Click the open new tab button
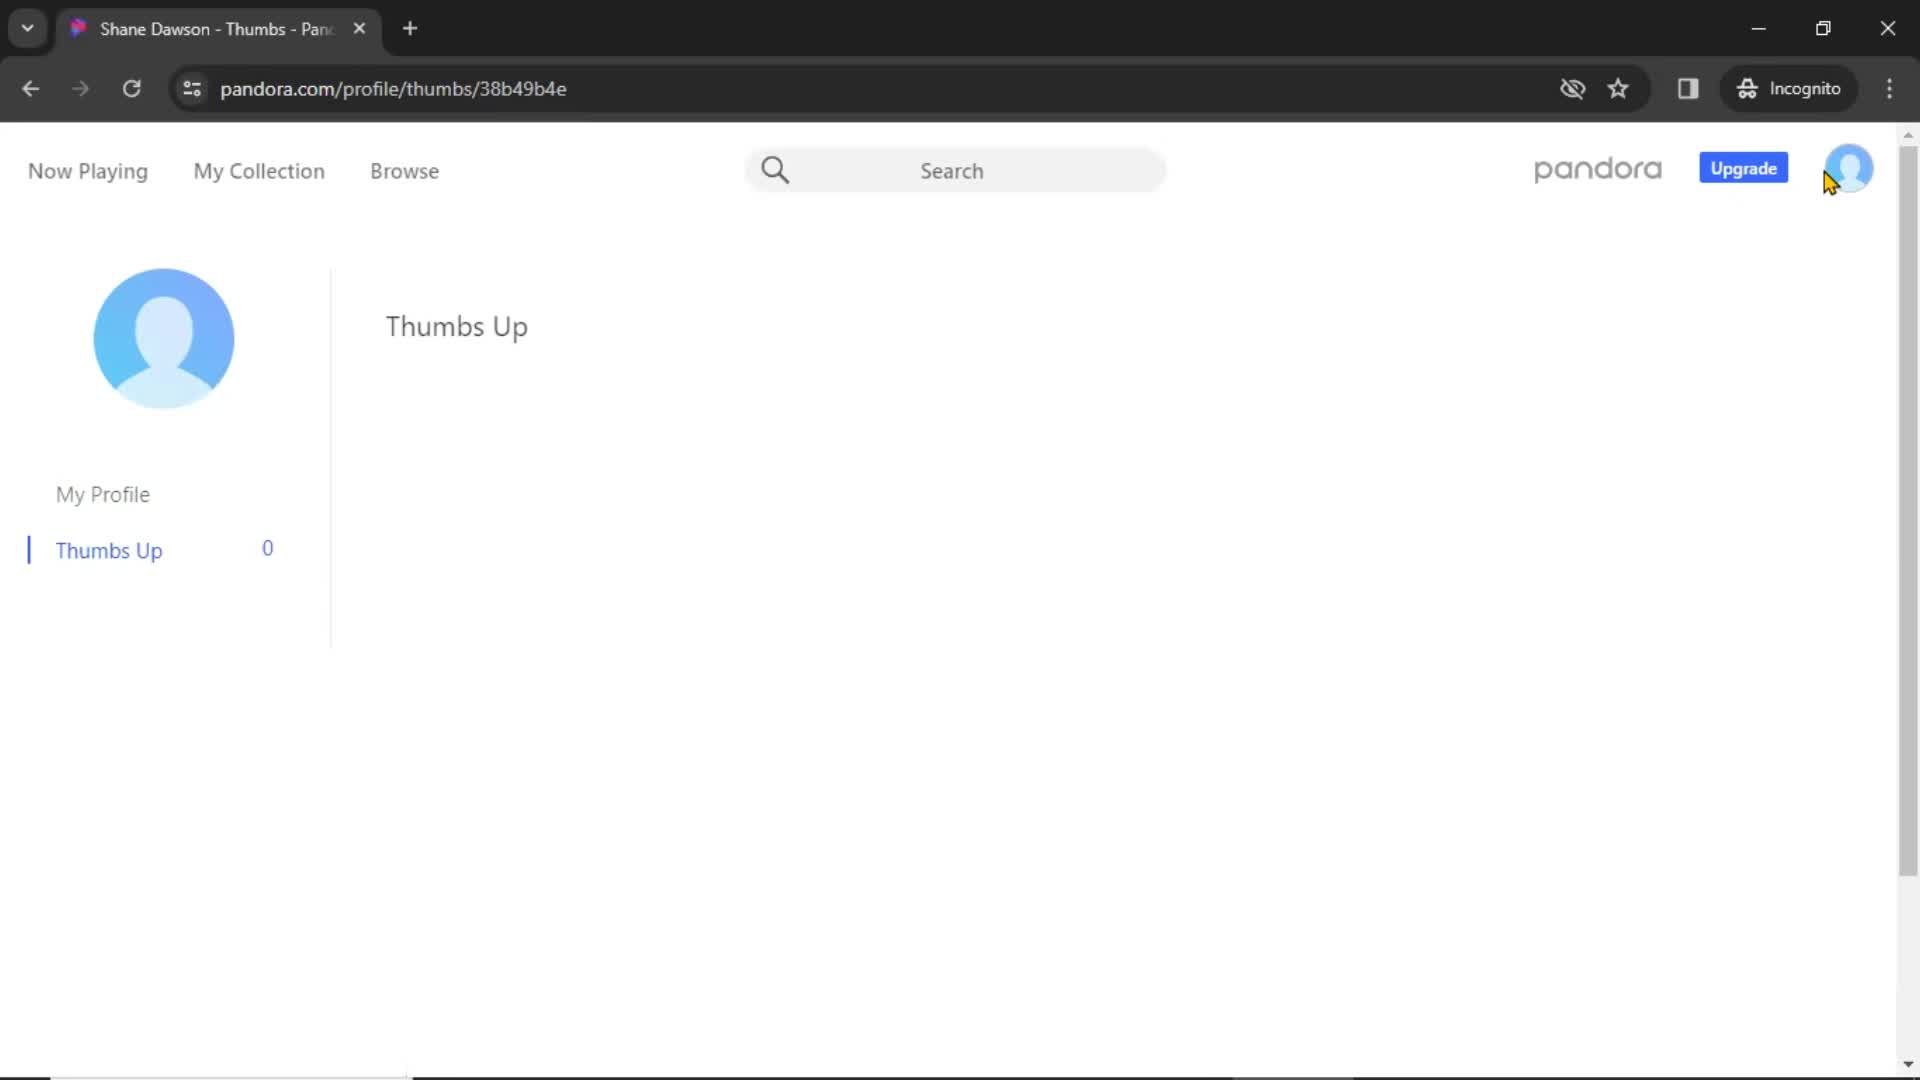1920x1080 pixels. pyautogui.click(x=410, y=29)
